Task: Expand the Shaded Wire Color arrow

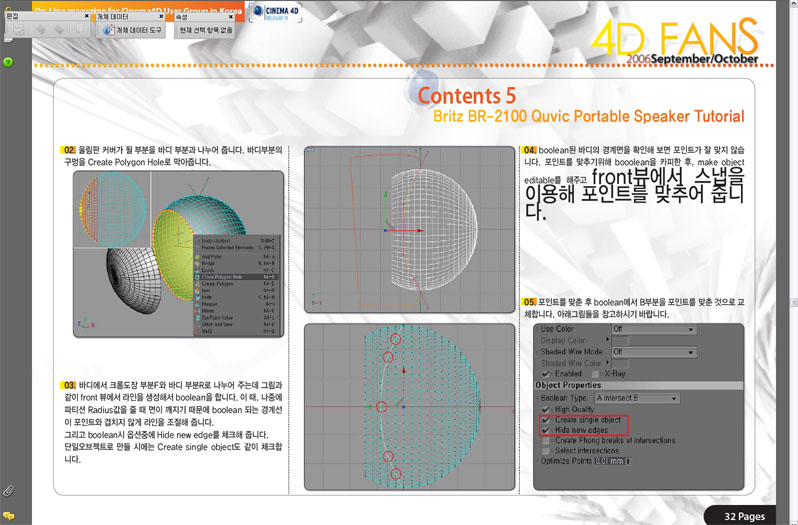Action: point(607,363)
